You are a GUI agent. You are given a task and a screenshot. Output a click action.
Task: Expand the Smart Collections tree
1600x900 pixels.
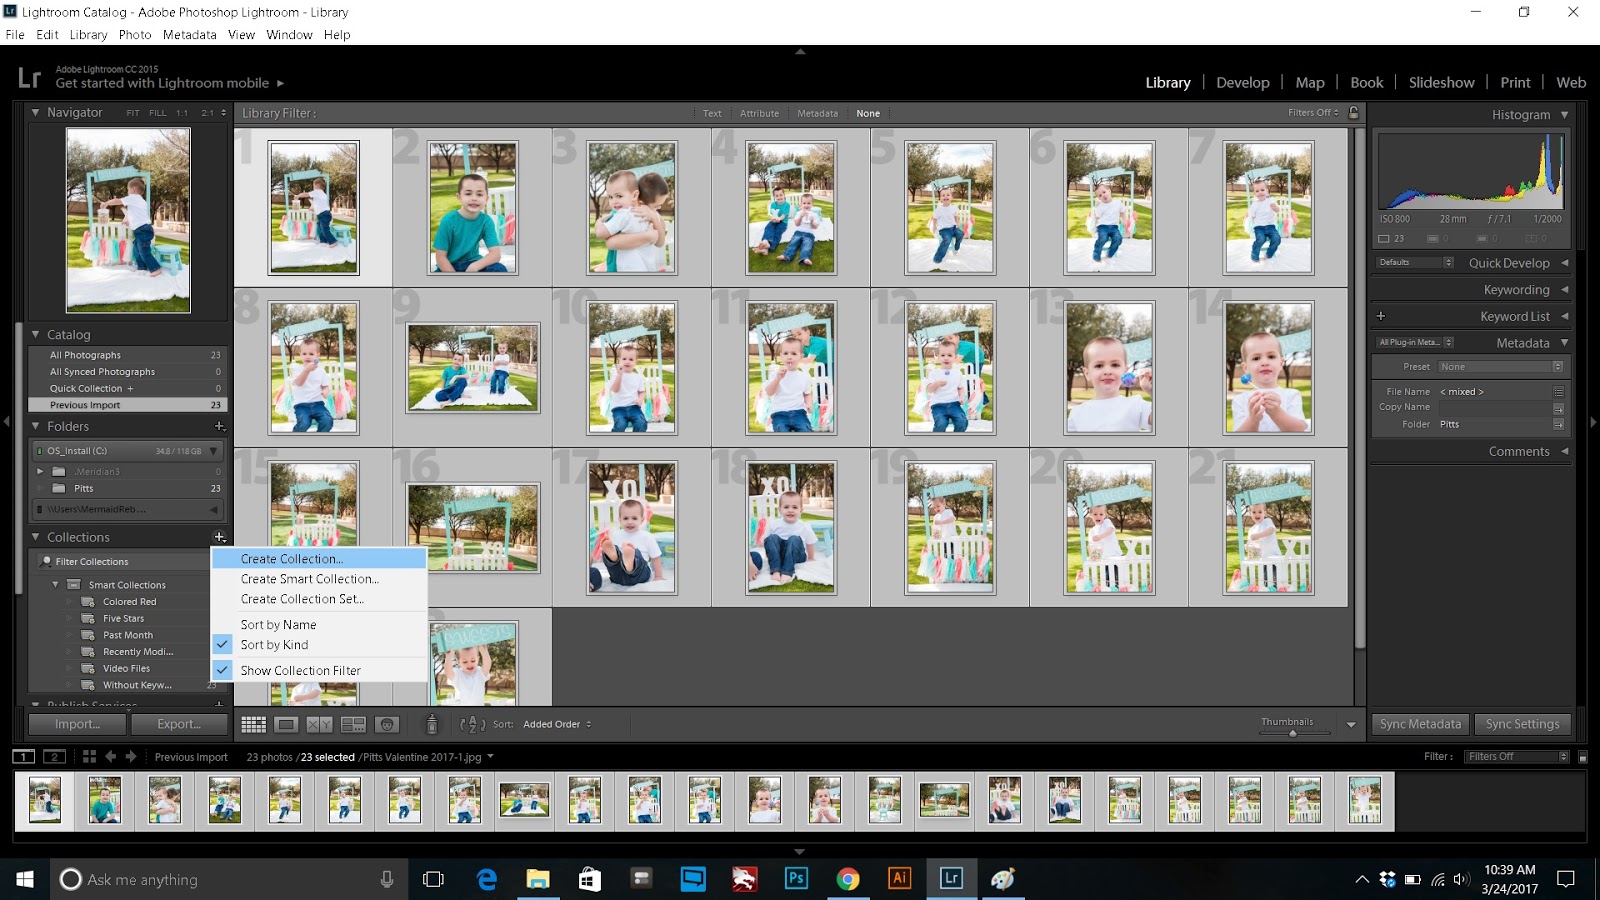click(57, 584)
